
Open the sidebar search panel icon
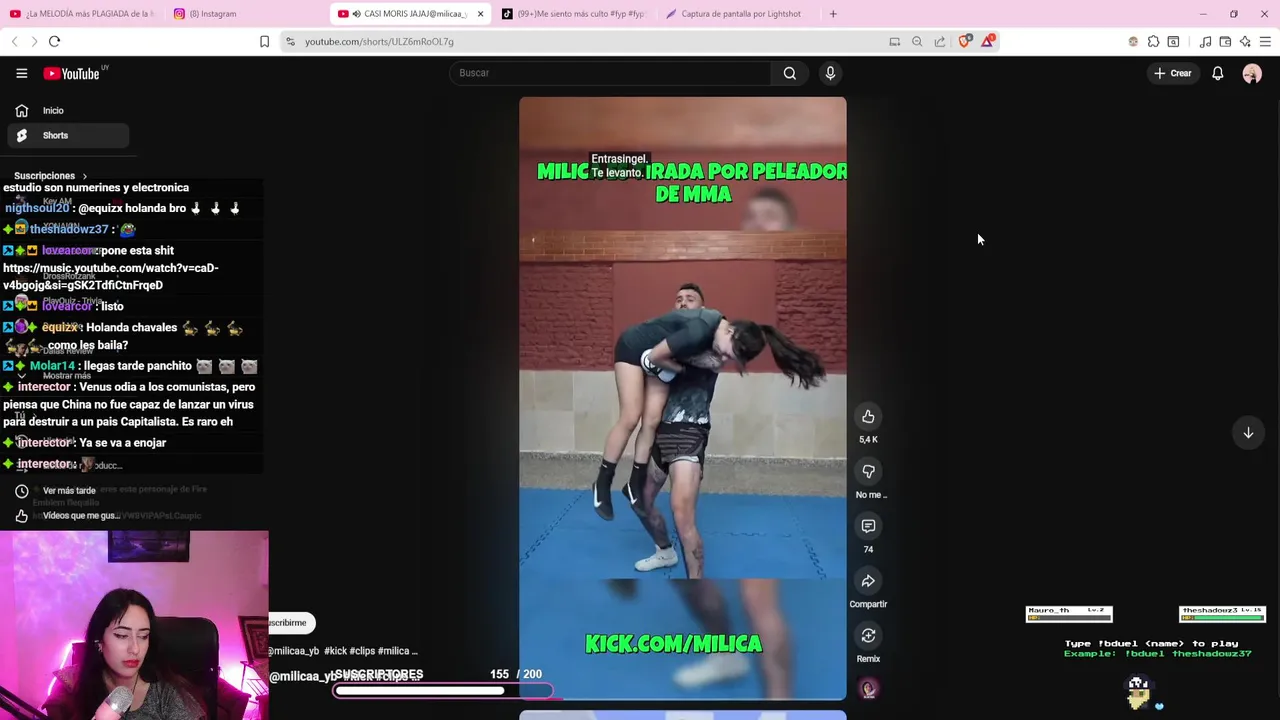1173,41
